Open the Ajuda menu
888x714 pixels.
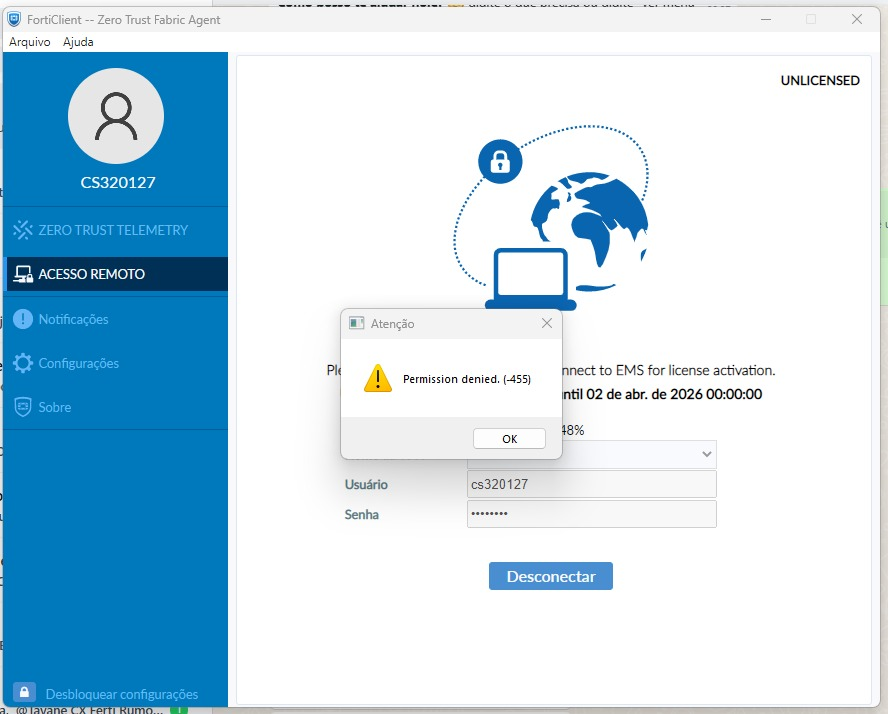(78, 42)
